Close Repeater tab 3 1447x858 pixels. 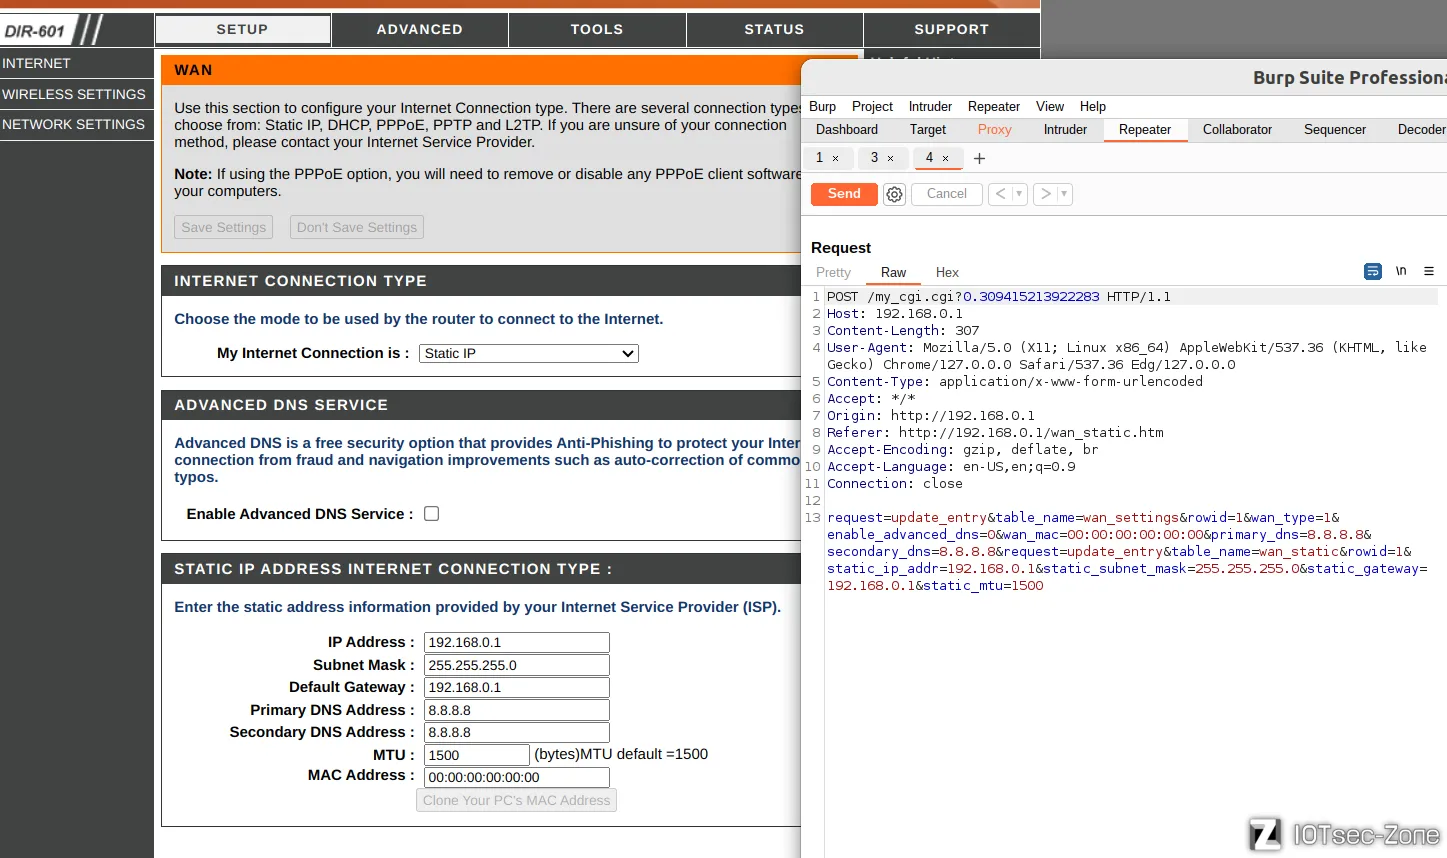891,158
